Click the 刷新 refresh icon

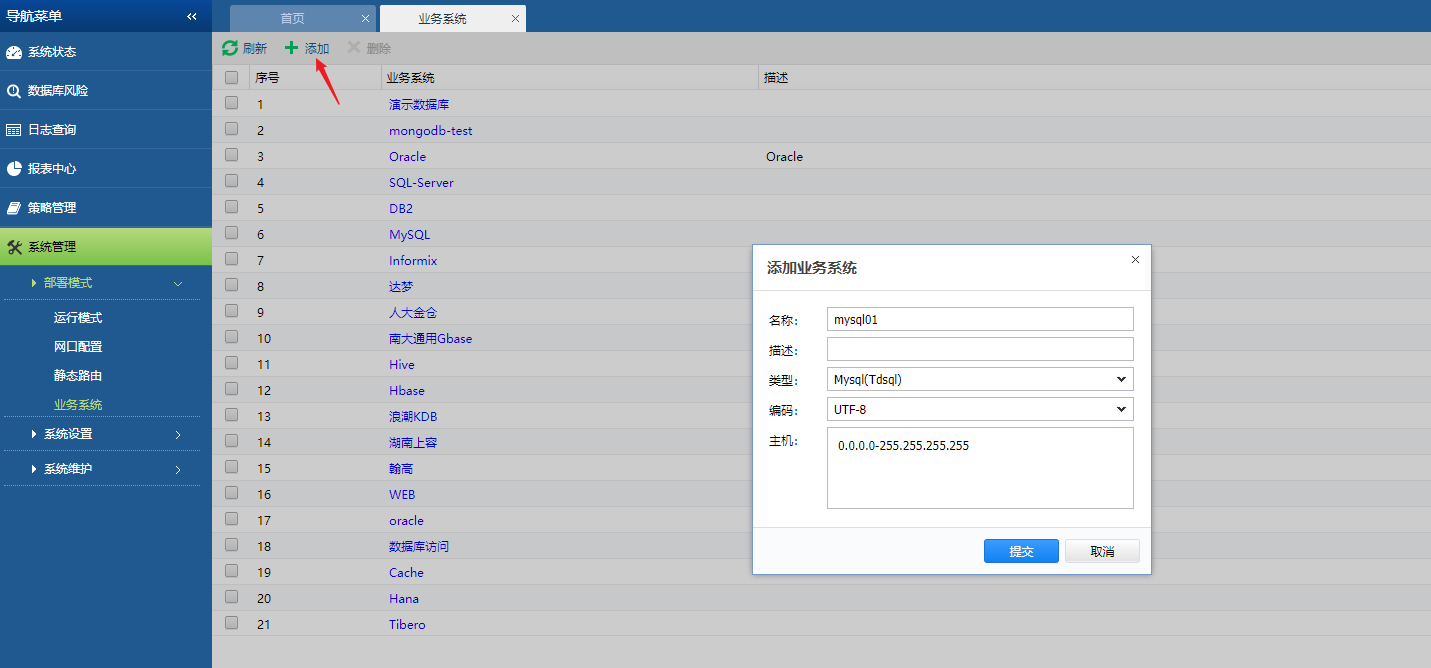pyautogui.click(x=231, y=47)
